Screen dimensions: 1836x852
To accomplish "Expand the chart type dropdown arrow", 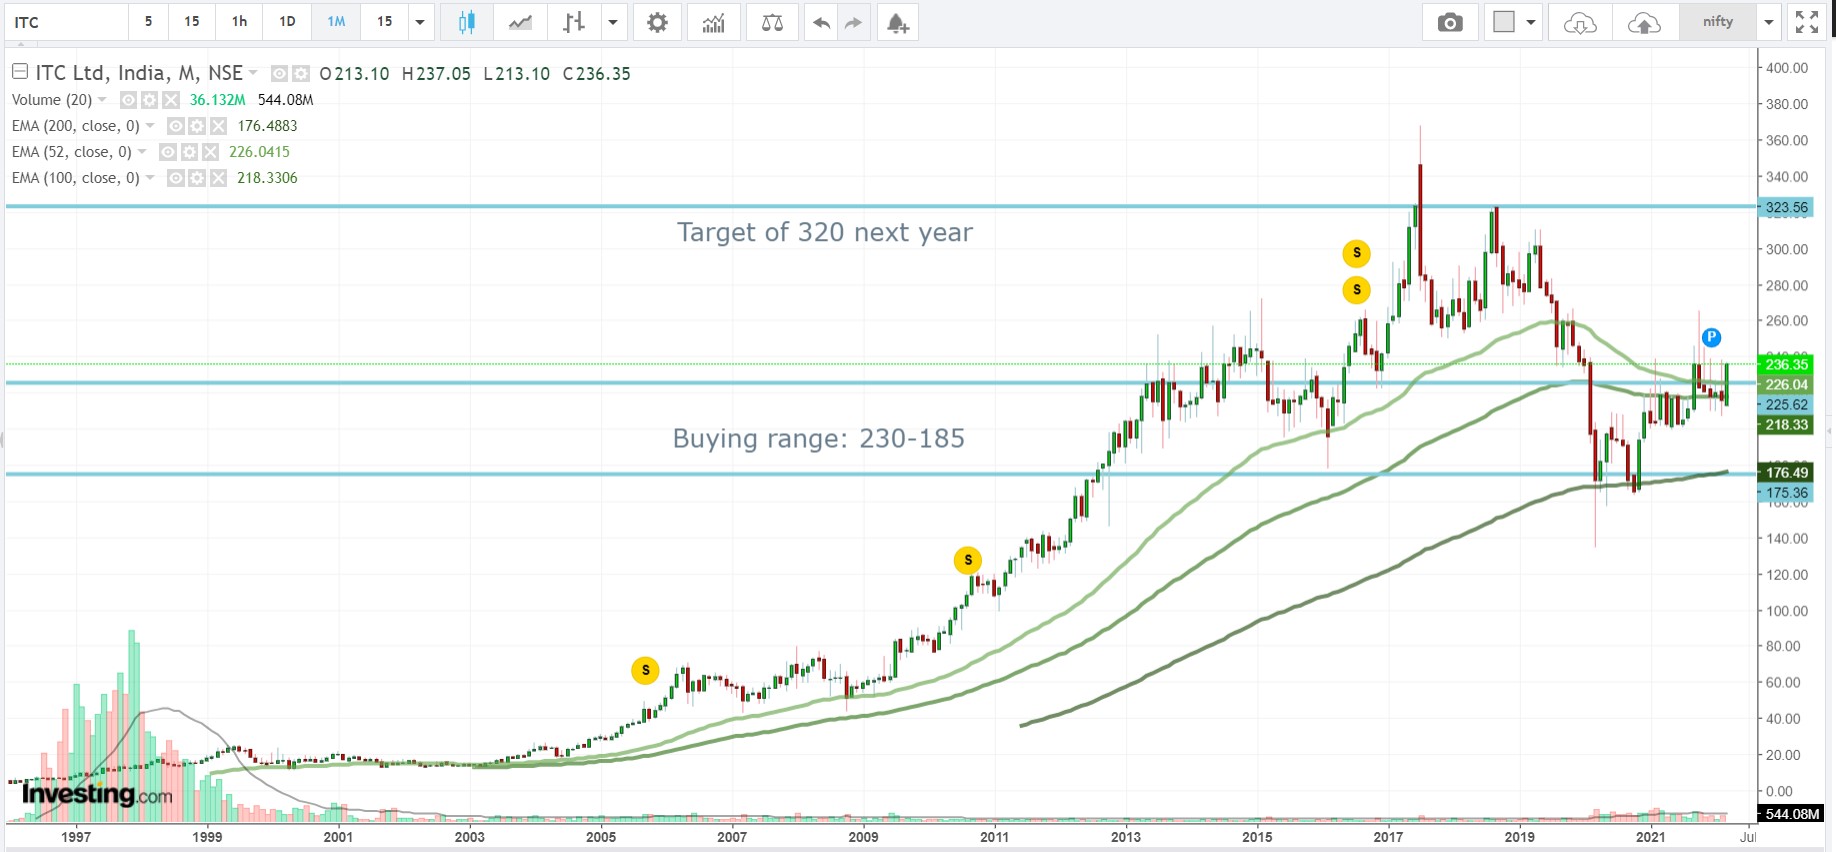I will coord(613,22).
